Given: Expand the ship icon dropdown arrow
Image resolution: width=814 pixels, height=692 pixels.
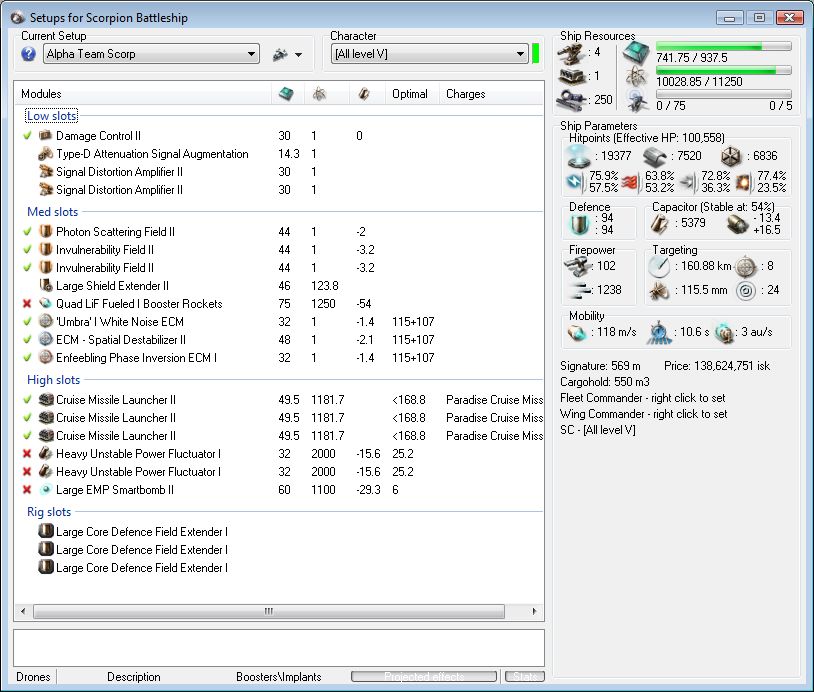Looking at the screenshot, I should (298, 55).
